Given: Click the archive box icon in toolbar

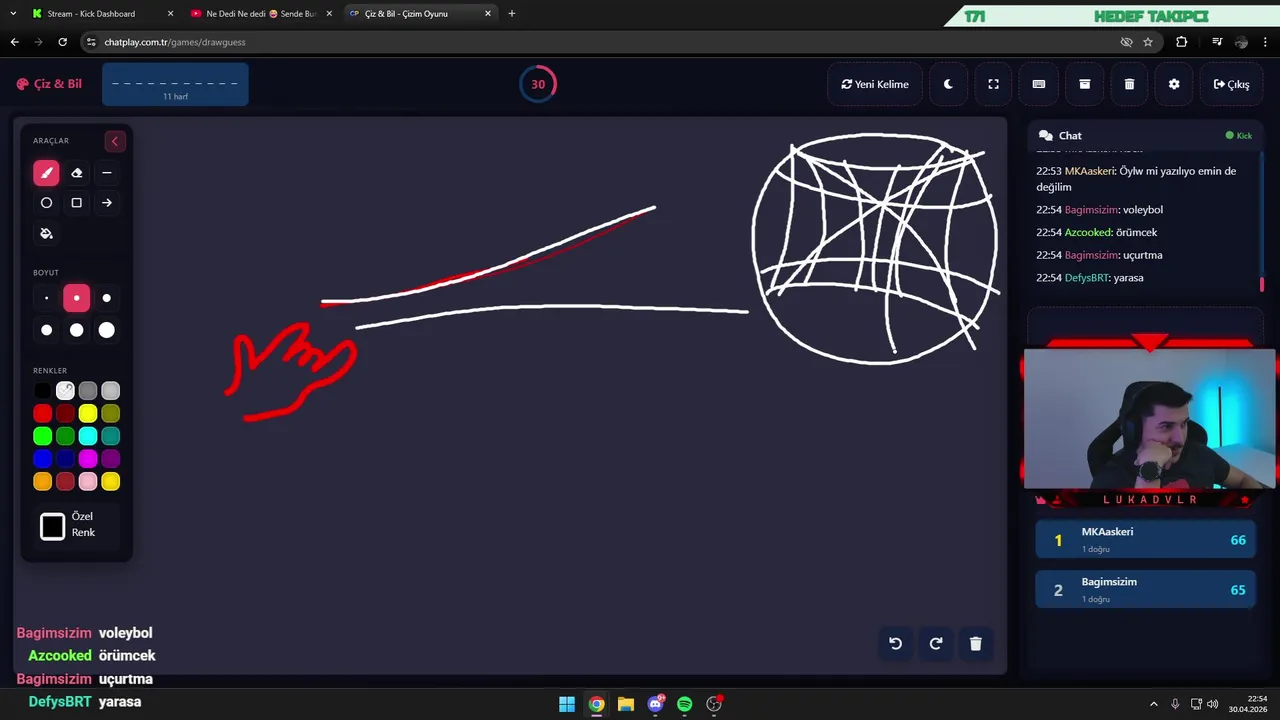Looking at the screenshot, I should pyautogui.click(x=1084, y=84).
